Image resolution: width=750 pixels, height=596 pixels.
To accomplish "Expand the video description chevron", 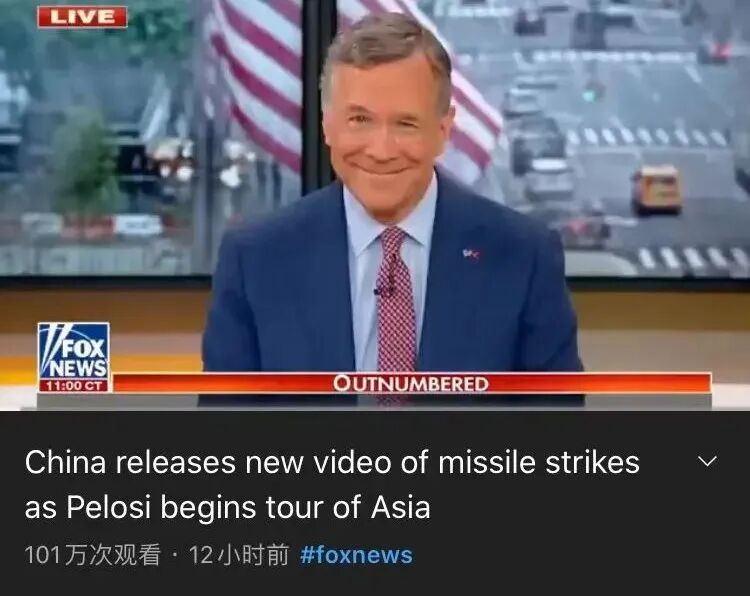I will pyautogui.click(x=707, y=462).
